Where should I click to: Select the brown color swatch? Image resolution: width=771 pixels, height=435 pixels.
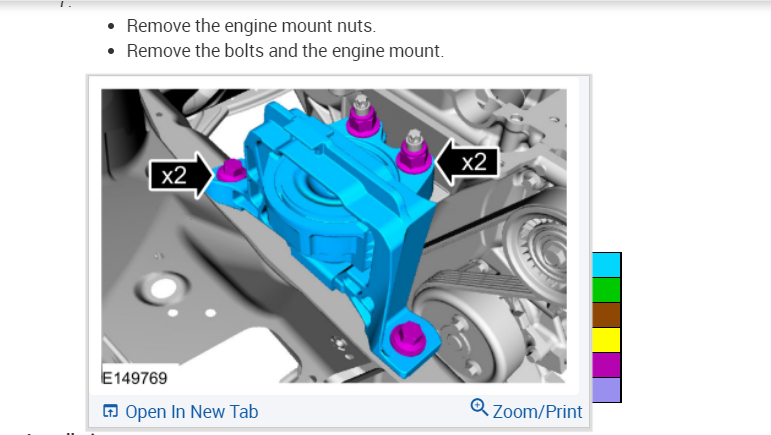(x=606, y=315)
